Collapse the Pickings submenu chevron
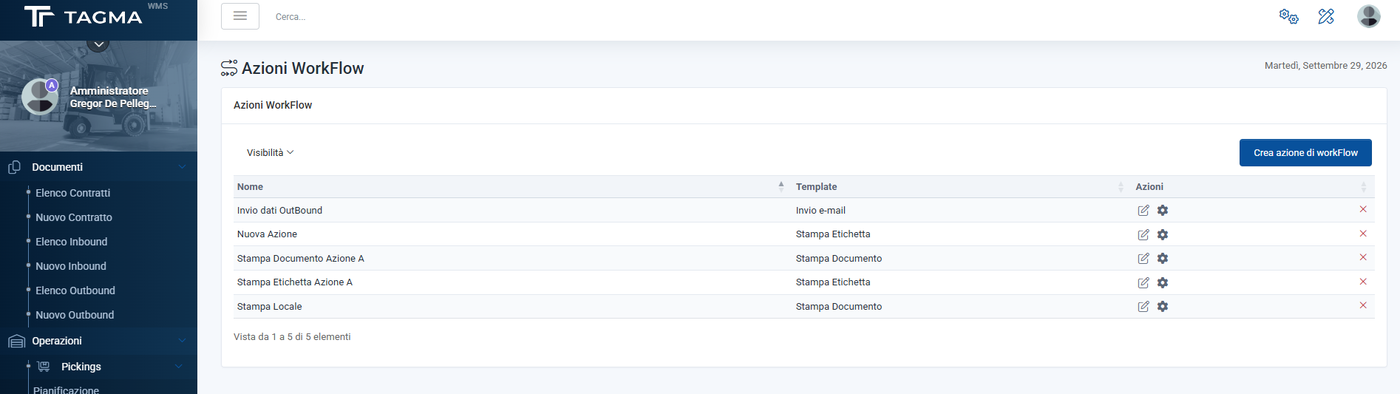 (179, 367)
